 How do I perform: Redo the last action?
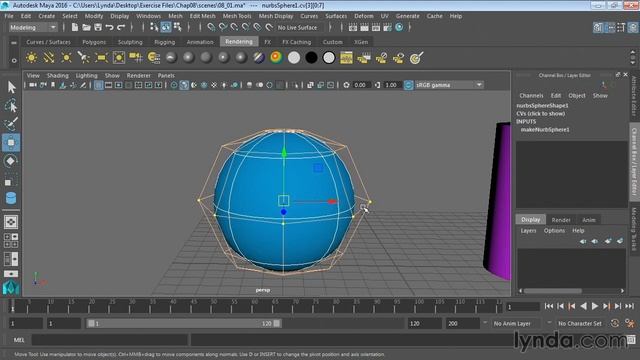[x=121, y=27]
